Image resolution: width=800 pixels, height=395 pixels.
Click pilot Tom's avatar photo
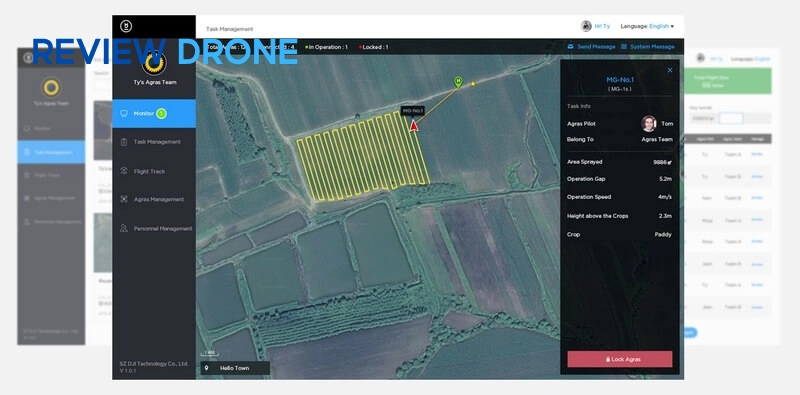(648, 124)
